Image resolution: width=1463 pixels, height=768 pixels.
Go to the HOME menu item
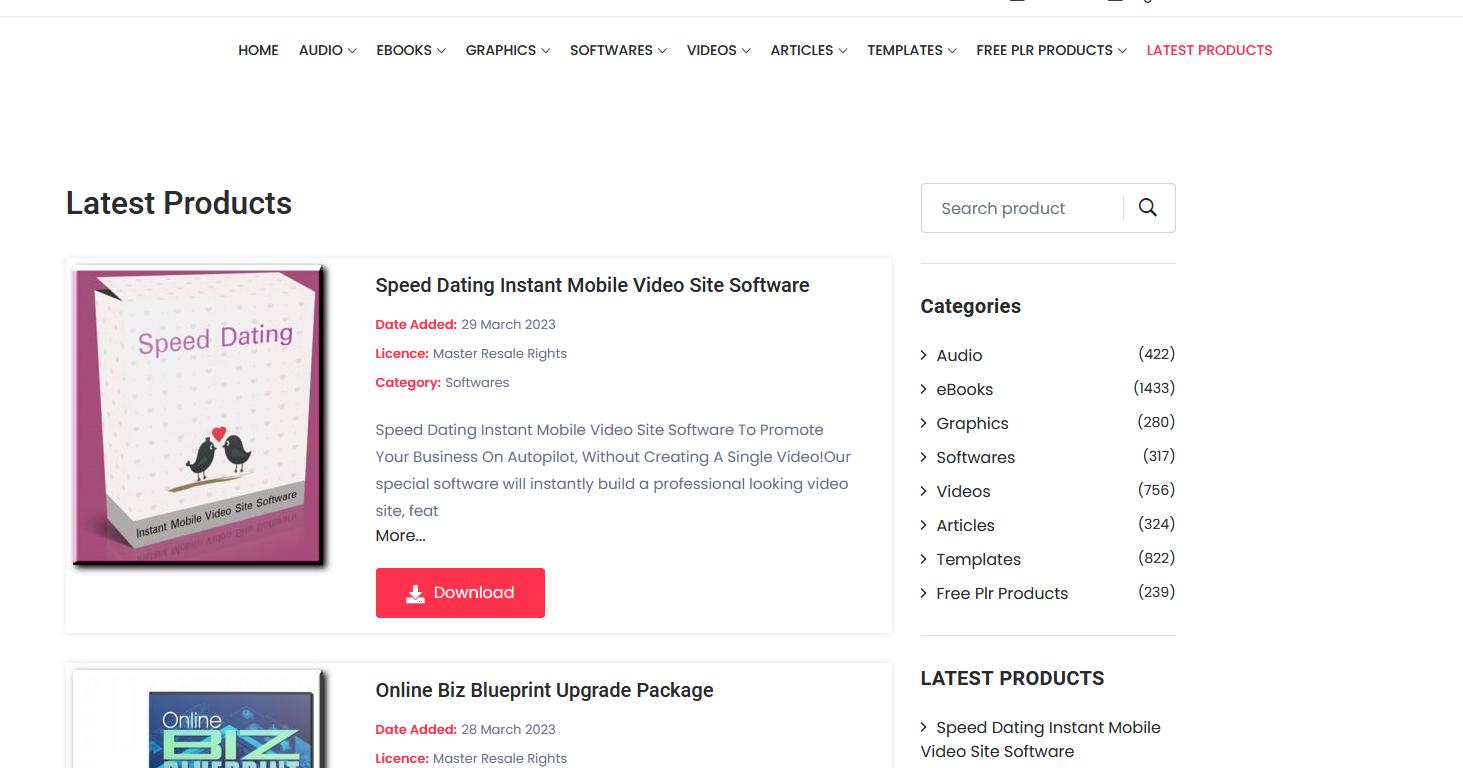click(258, 50)
